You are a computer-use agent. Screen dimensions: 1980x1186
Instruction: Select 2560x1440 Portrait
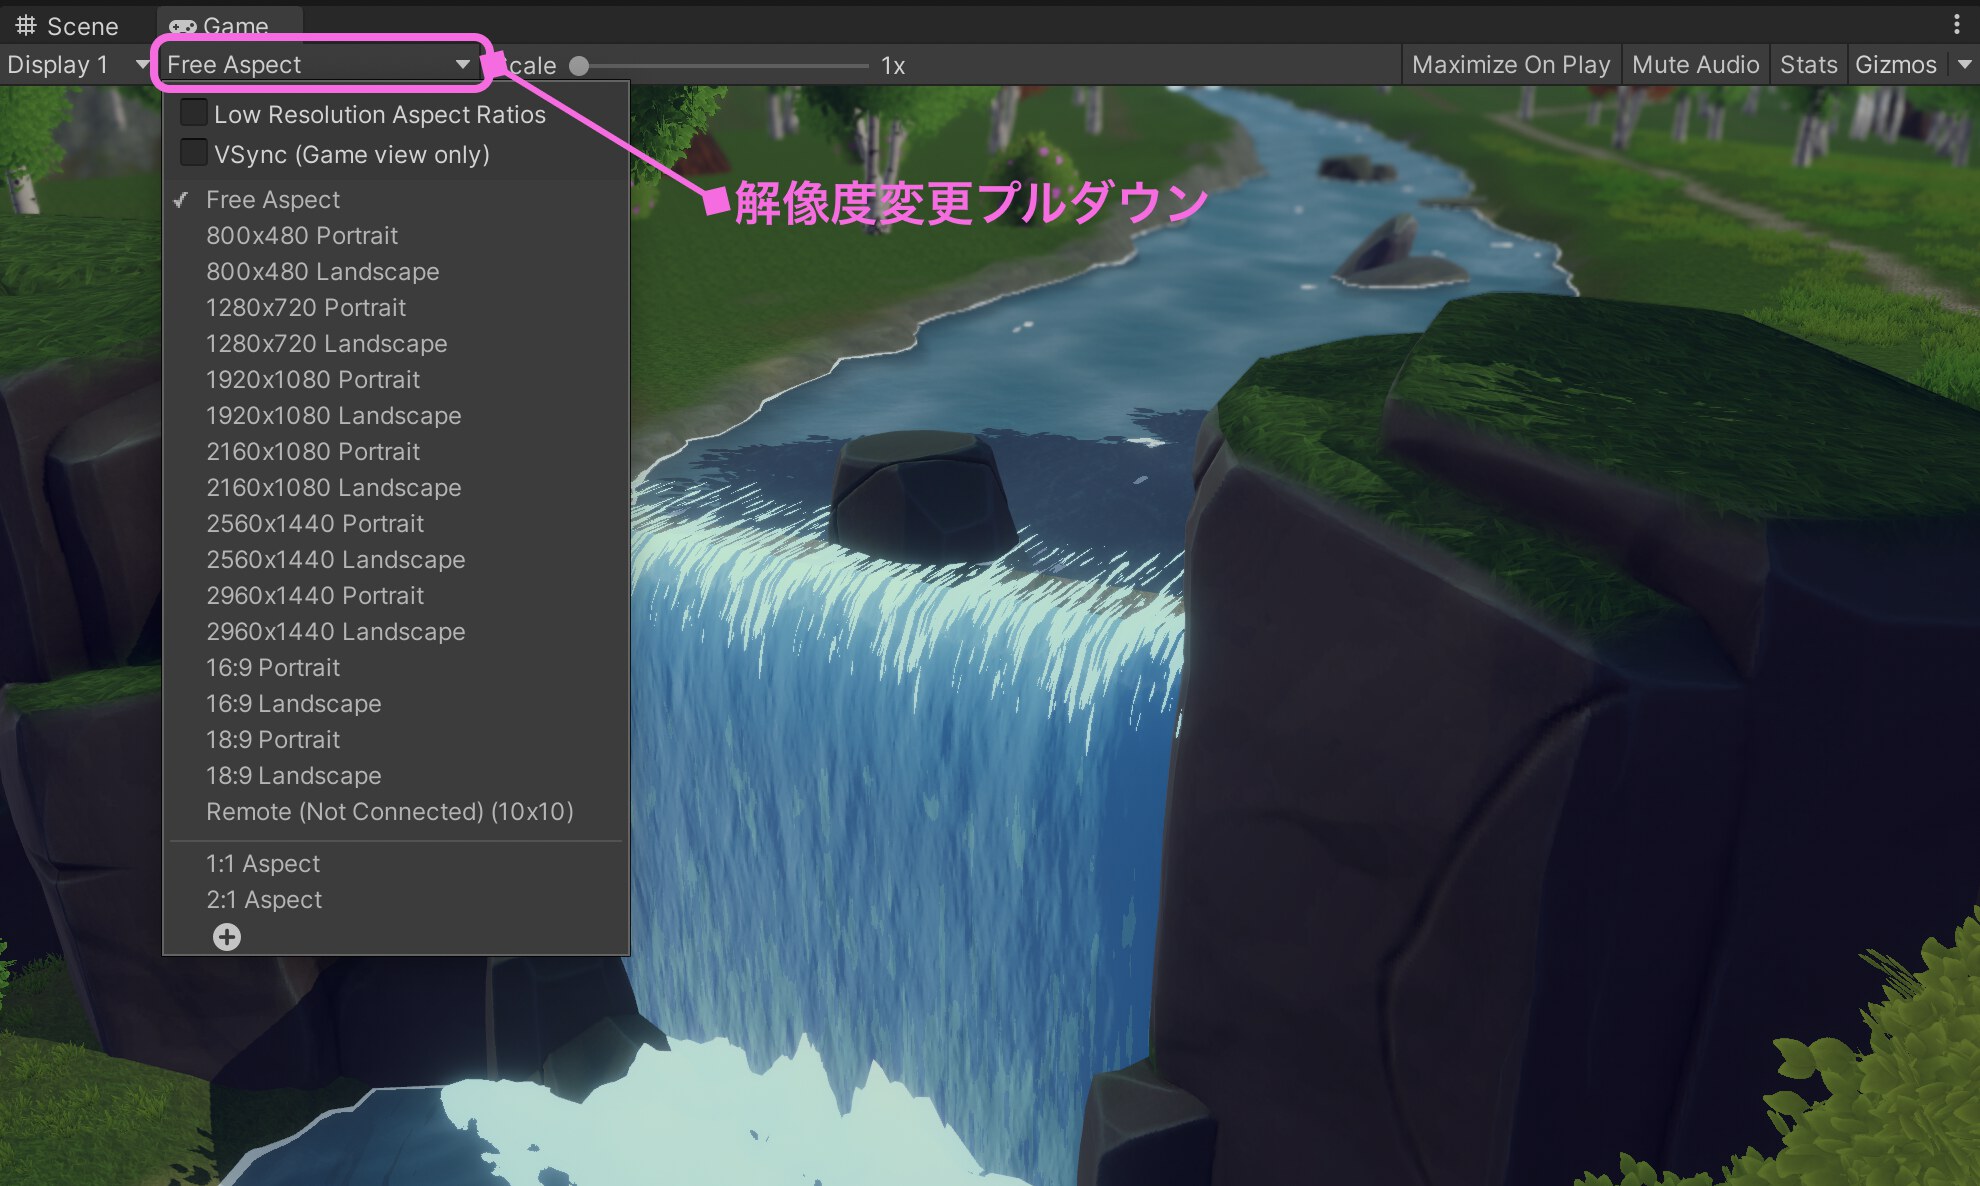[396, 524]
